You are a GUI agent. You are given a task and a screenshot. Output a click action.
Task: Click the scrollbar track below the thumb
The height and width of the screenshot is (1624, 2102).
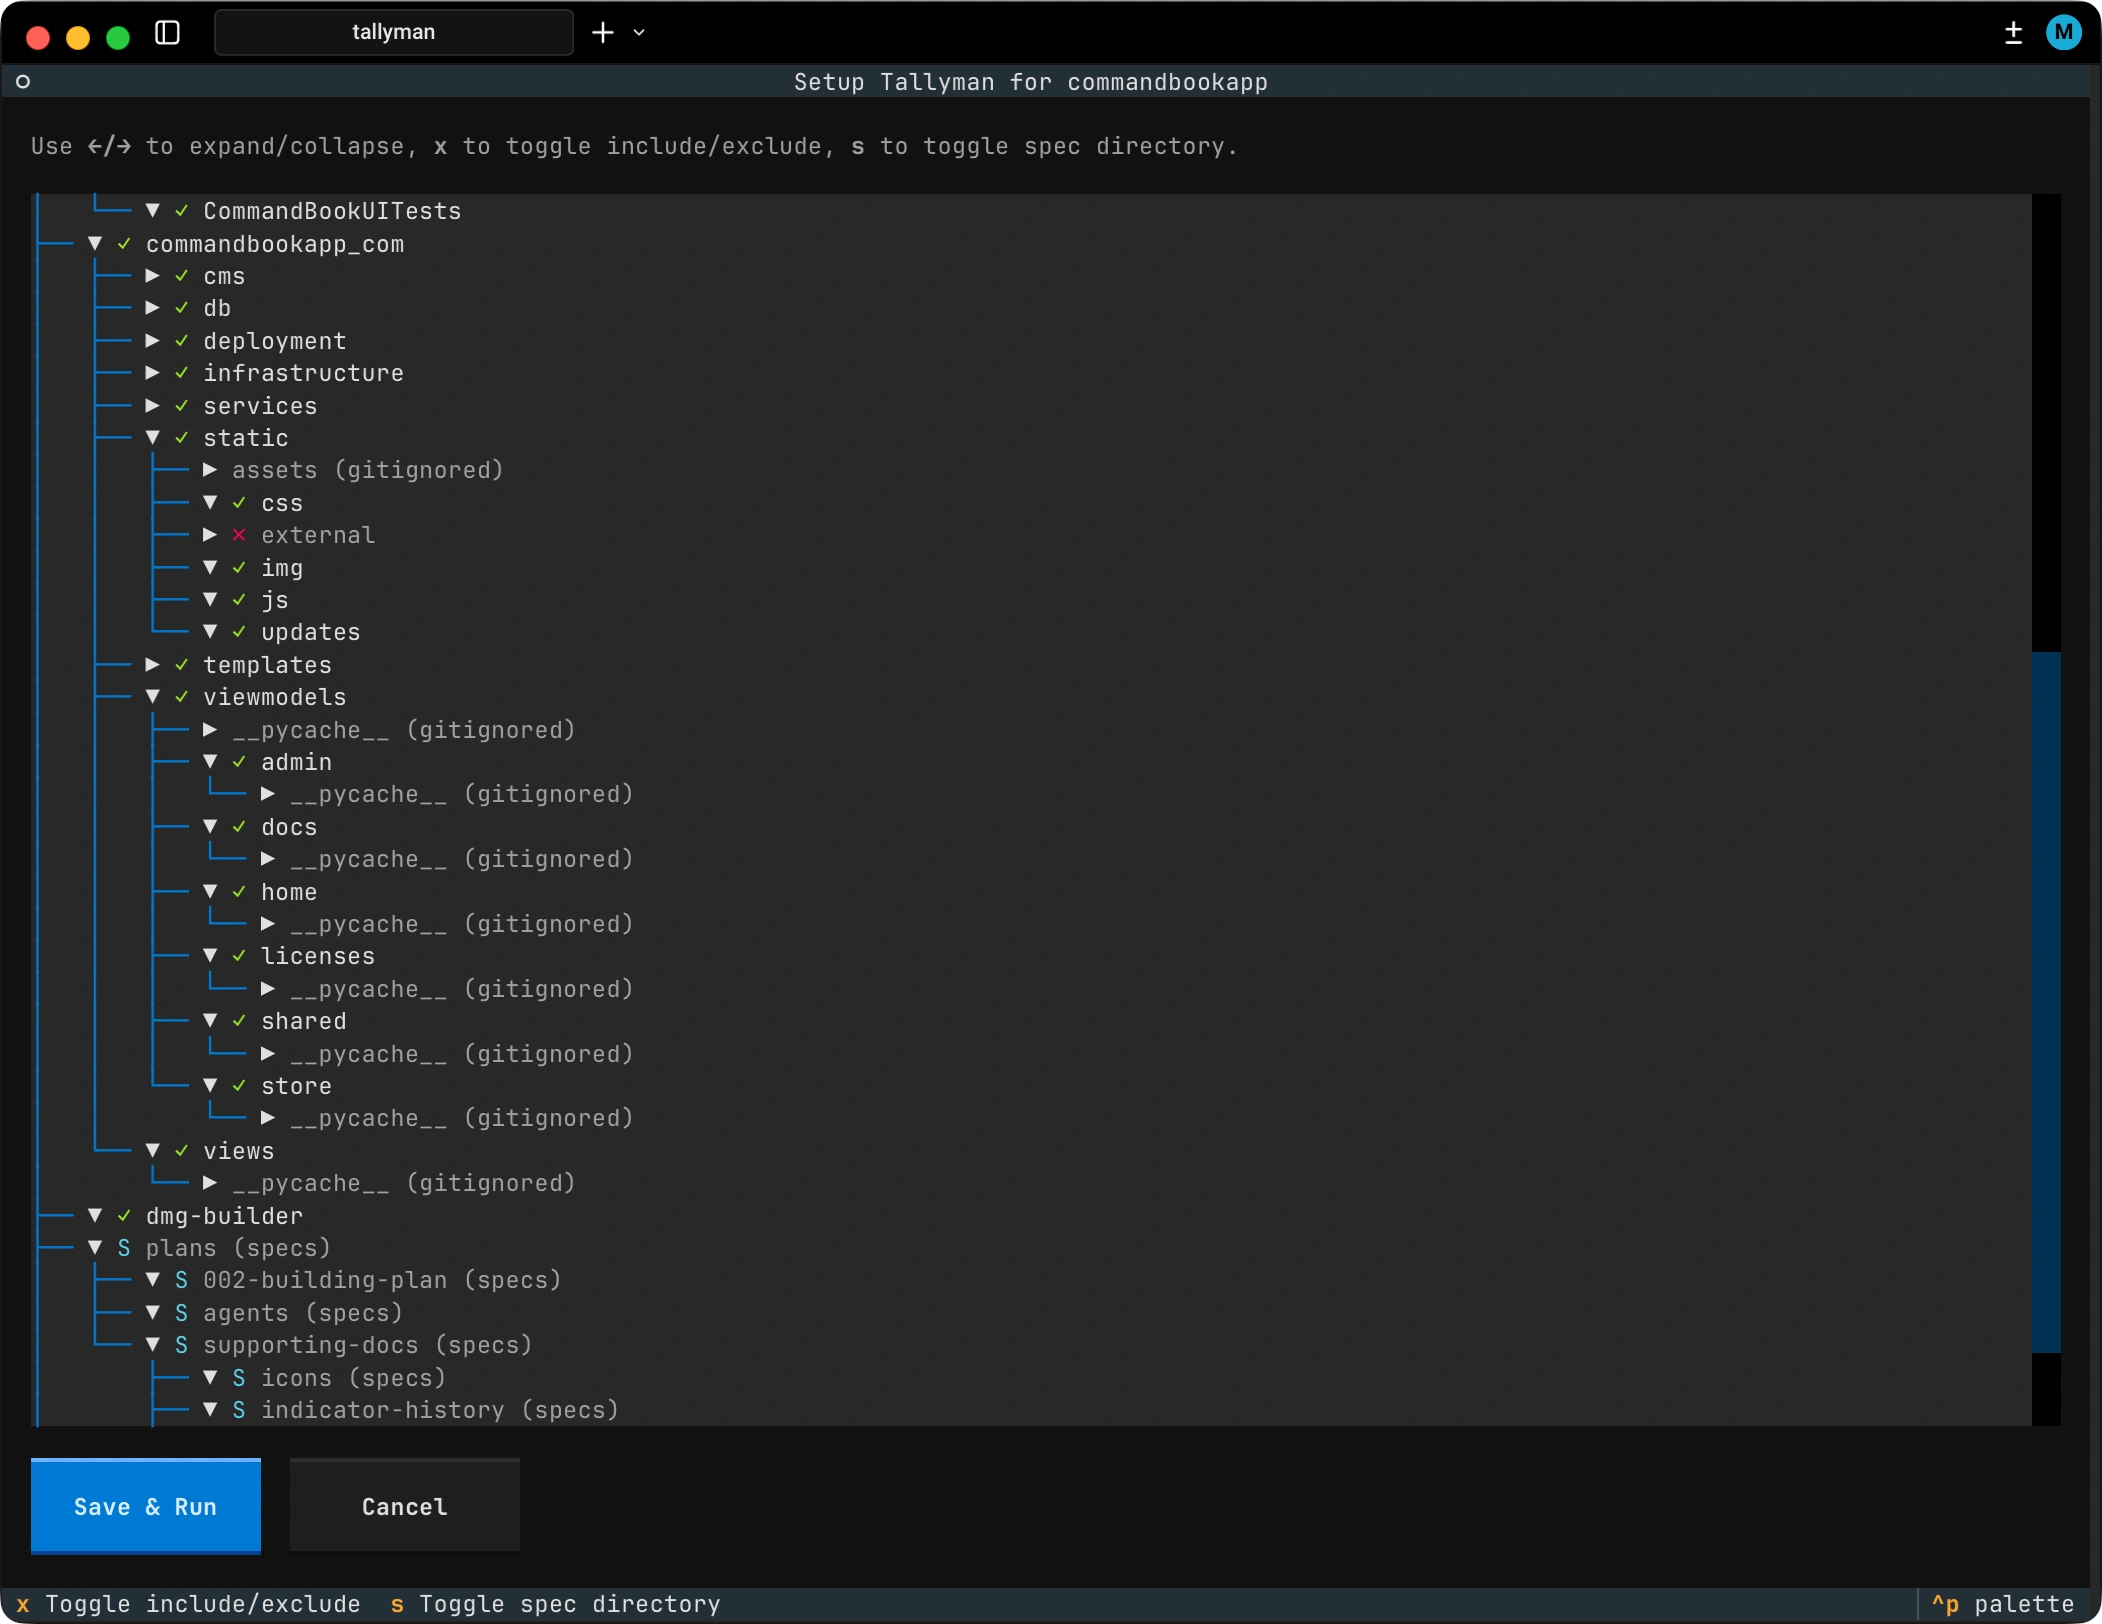2046,1389
